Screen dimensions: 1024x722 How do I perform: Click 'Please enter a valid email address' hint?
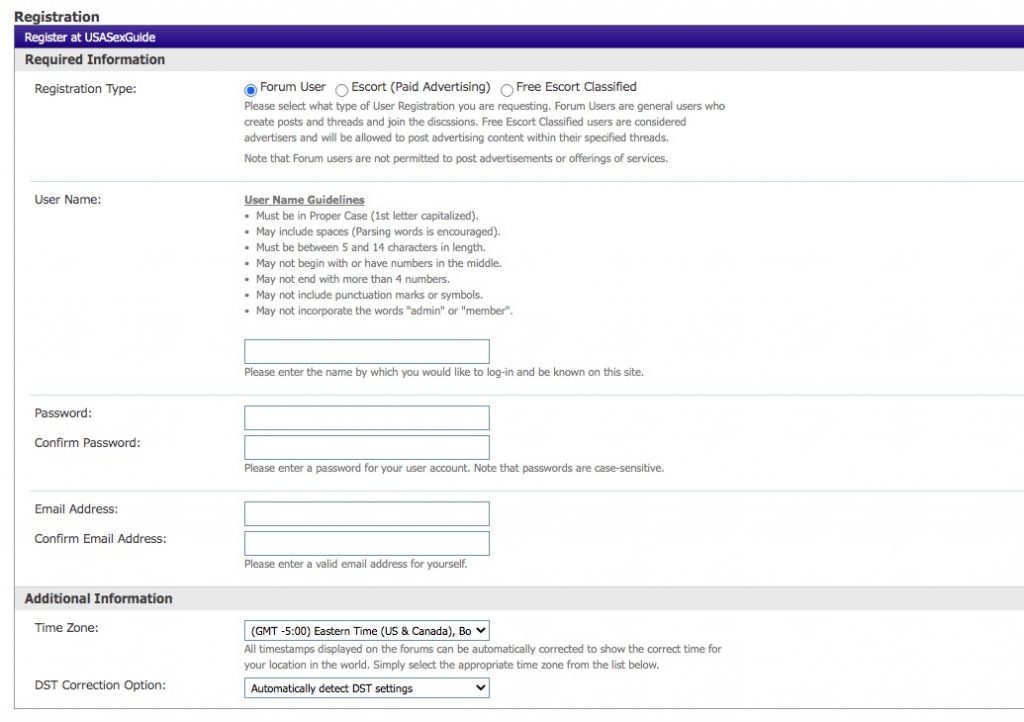356,564
